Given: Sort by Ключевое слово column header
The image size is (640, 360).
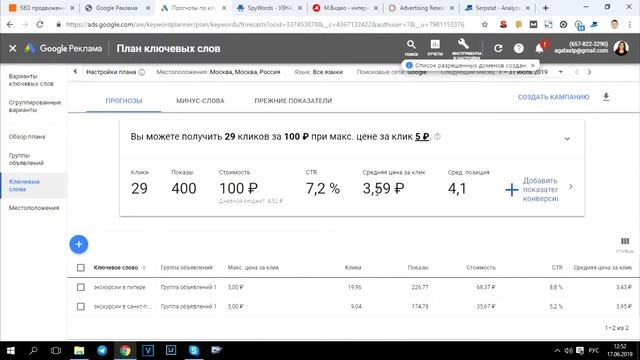Looking at the screenshot, I should 116,268.
